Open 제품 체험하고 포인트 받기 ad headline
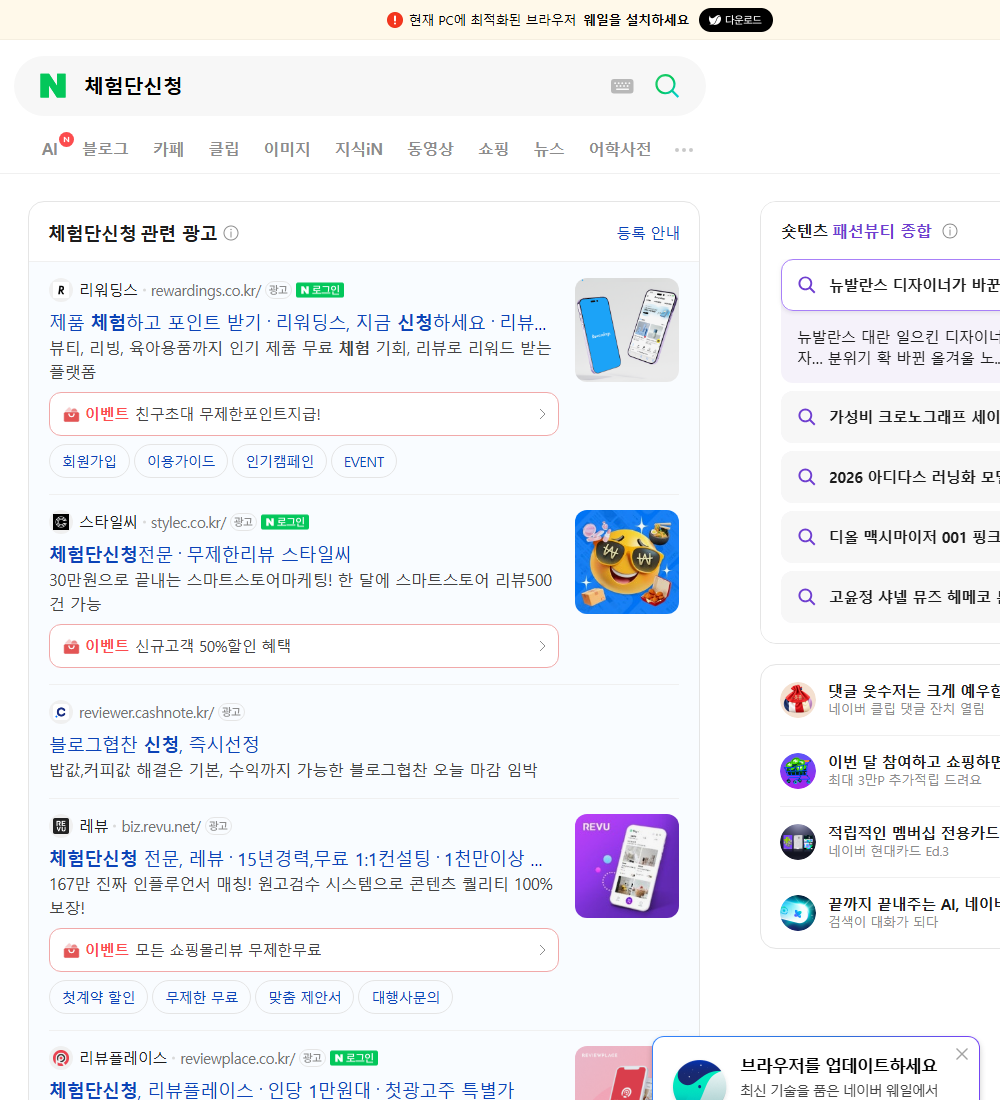Viewport: 1000px width, 1100px height. click(298, 322)
